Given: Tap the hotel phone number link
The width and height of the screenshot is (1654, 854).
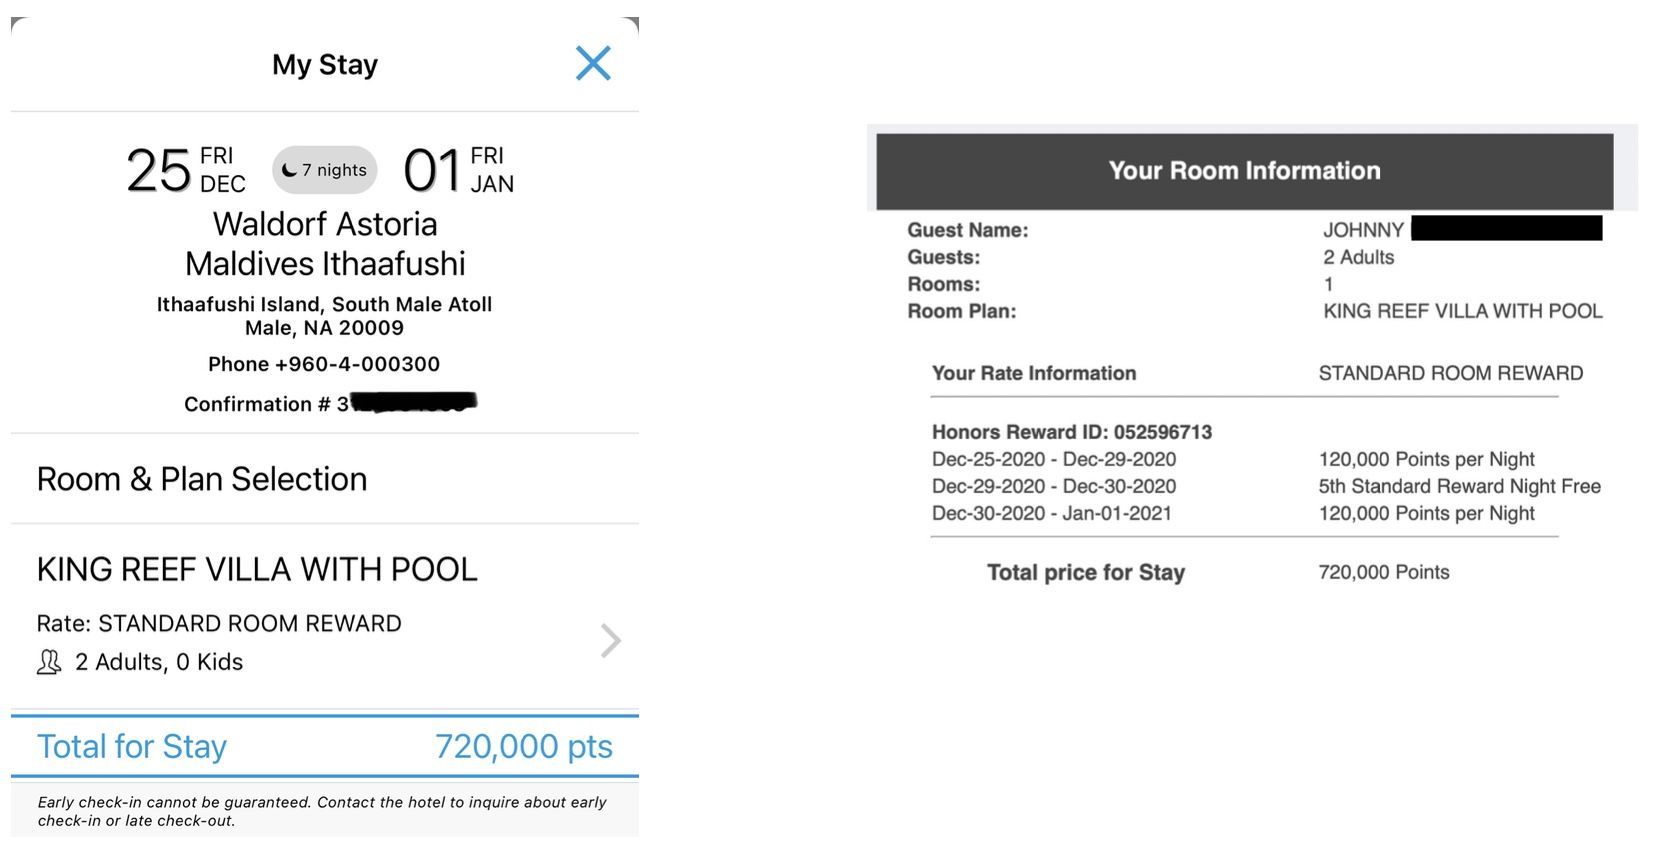Looking at the screenshot, I should point(324,364).
